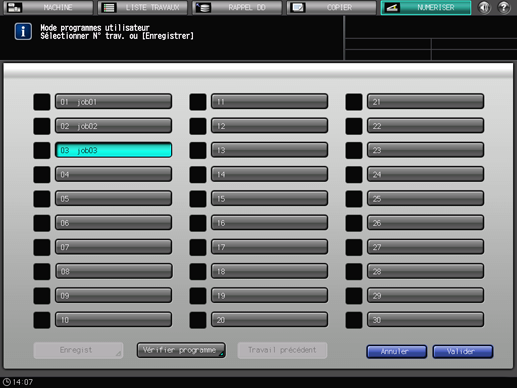Choose program slot 07
Image resolution: width=517 pixels, height=388 pixels.
(113, 247)
